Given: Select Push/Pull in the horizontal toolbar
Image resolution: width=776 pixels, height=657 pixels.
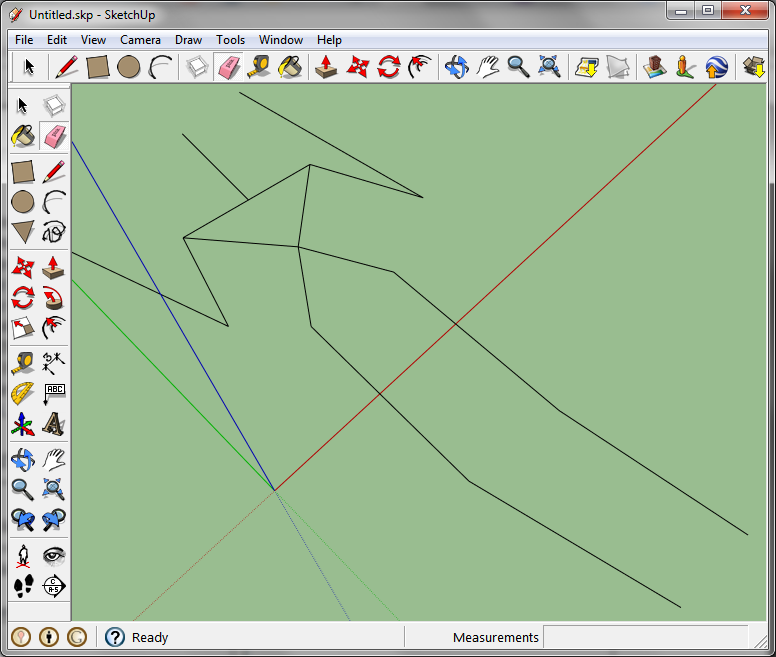Looking at the screenshot, I should click(x=326, y=67).
